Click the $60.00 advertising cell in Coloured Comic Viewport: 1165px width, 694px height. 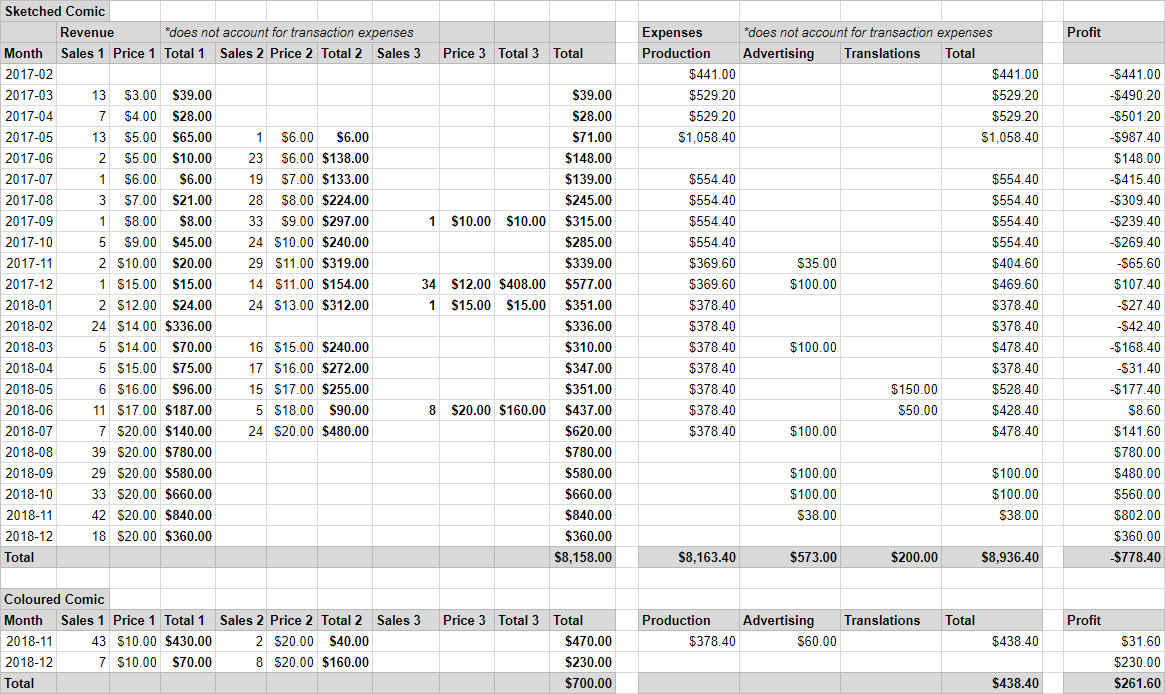click(x=790, y=641)
